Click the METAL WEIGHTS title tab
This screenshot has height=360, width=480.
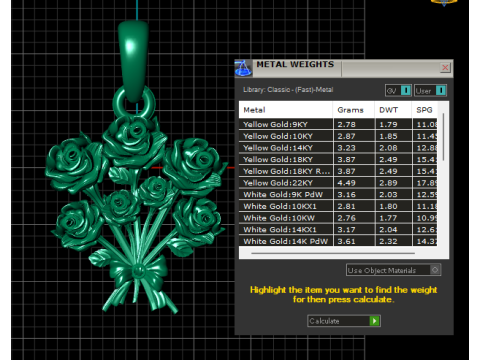295,64
